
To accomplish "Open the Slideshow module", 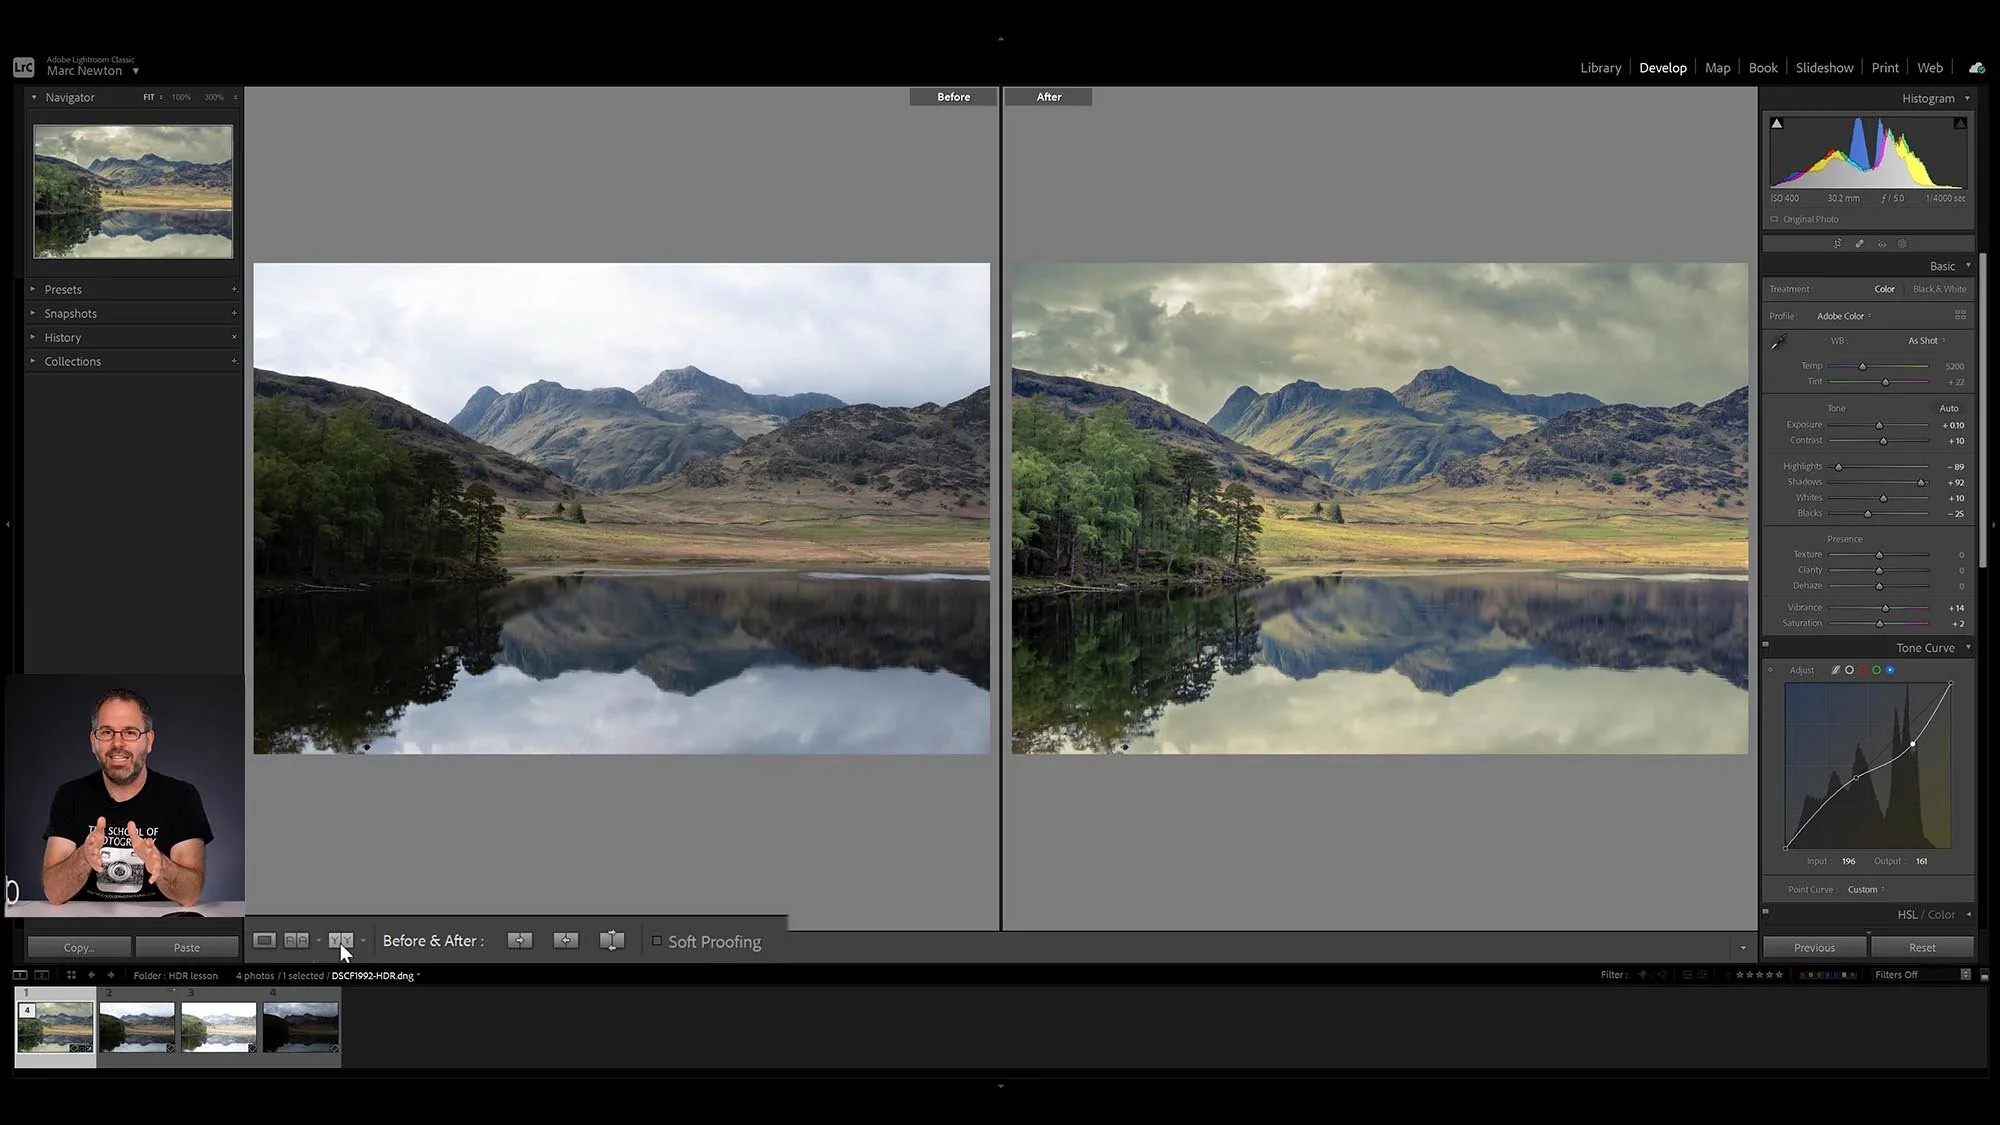I will [1824, 68].
